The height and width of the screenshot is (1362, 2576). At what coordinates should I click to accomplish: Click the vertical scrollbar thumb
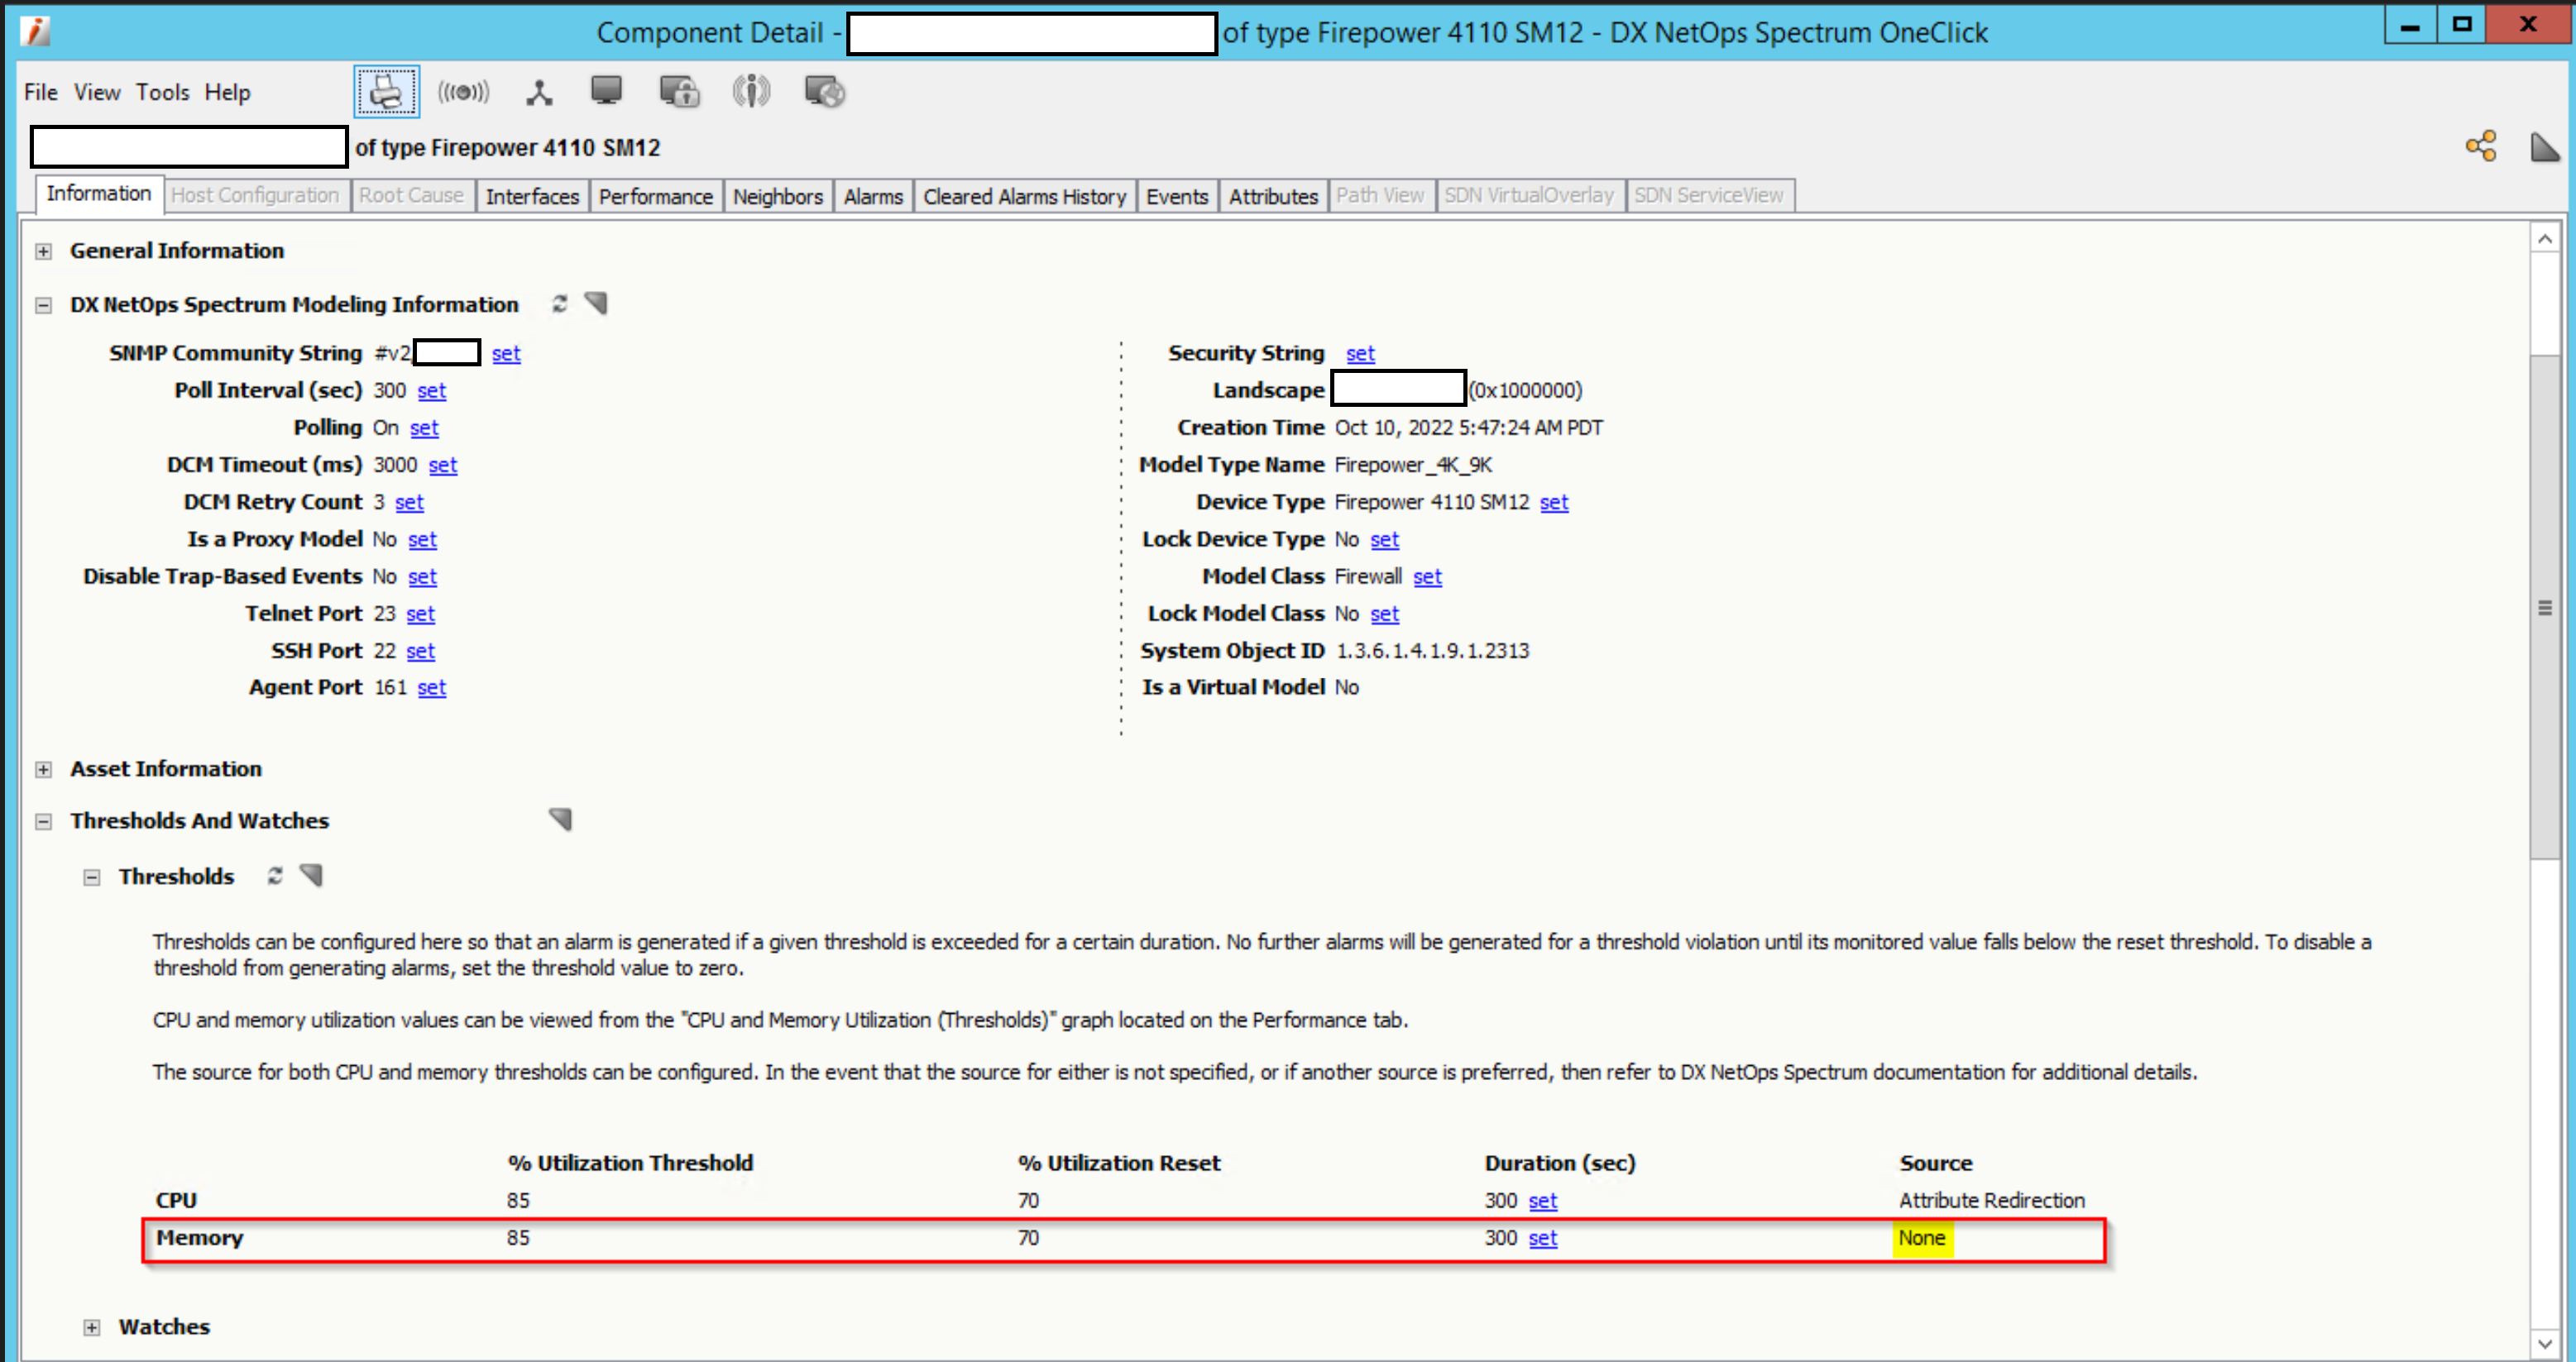pyautogui.click(x=2545, y=607)
